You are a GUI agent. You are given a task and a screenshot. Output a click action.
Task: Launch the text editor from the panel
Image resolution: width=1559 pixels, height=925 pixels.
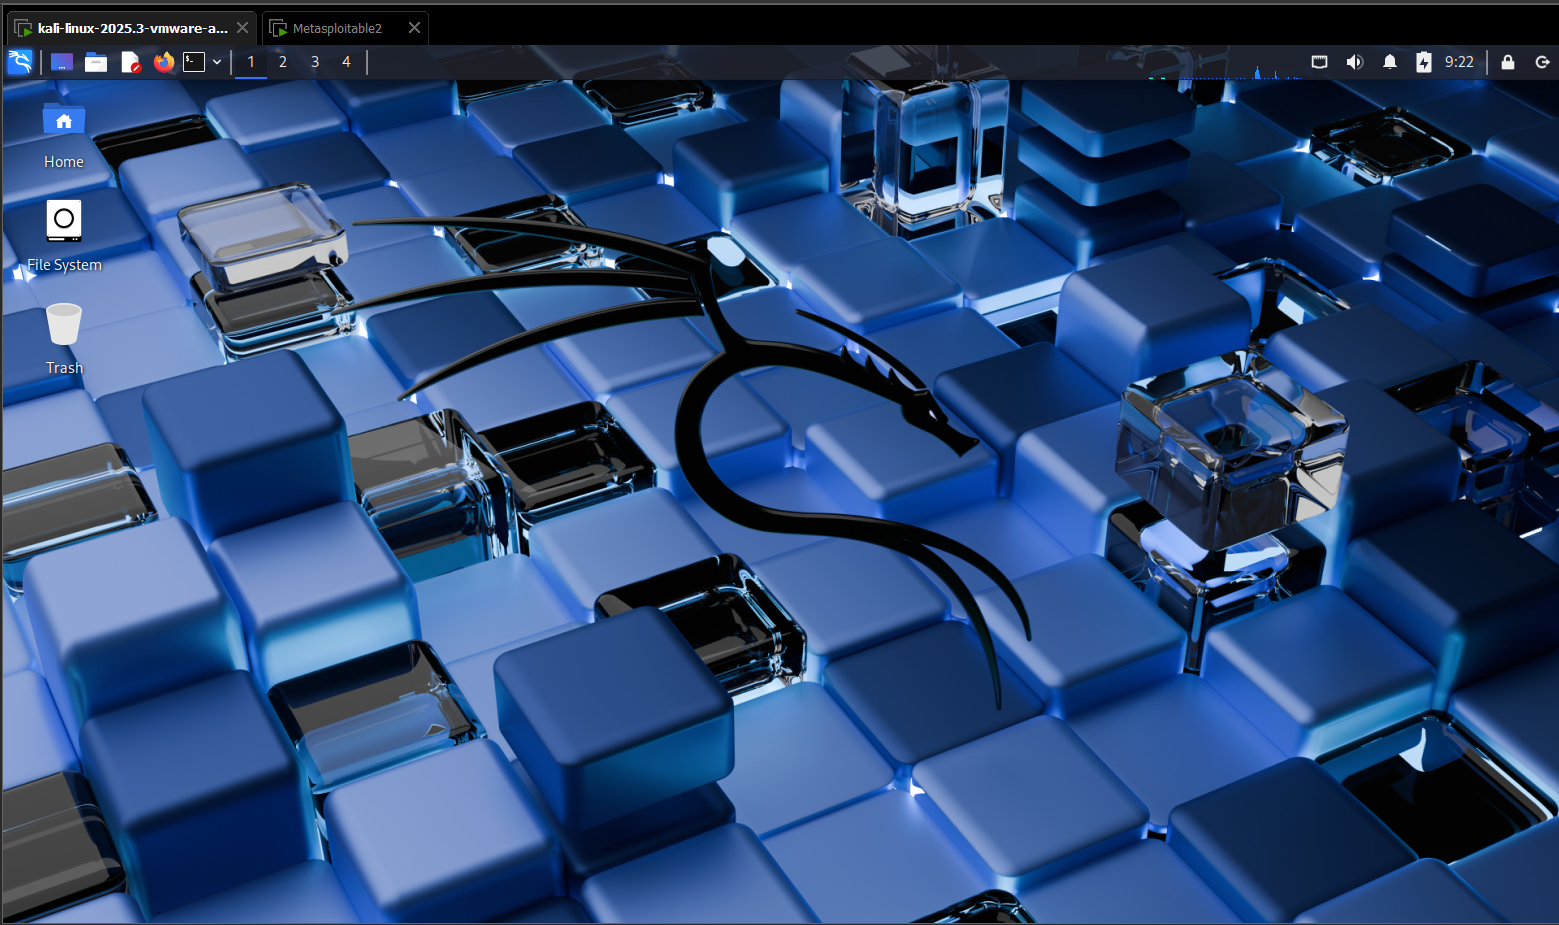(130, 62)
